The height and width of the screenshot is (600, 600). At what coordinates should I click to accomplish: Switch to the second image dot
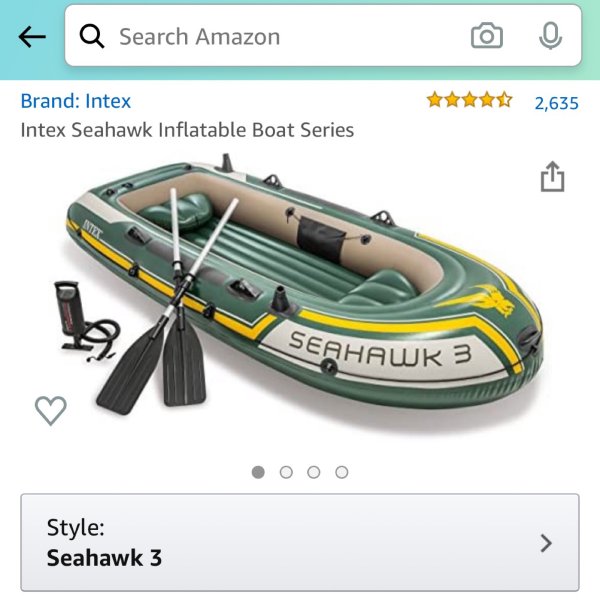pos(286,472)
